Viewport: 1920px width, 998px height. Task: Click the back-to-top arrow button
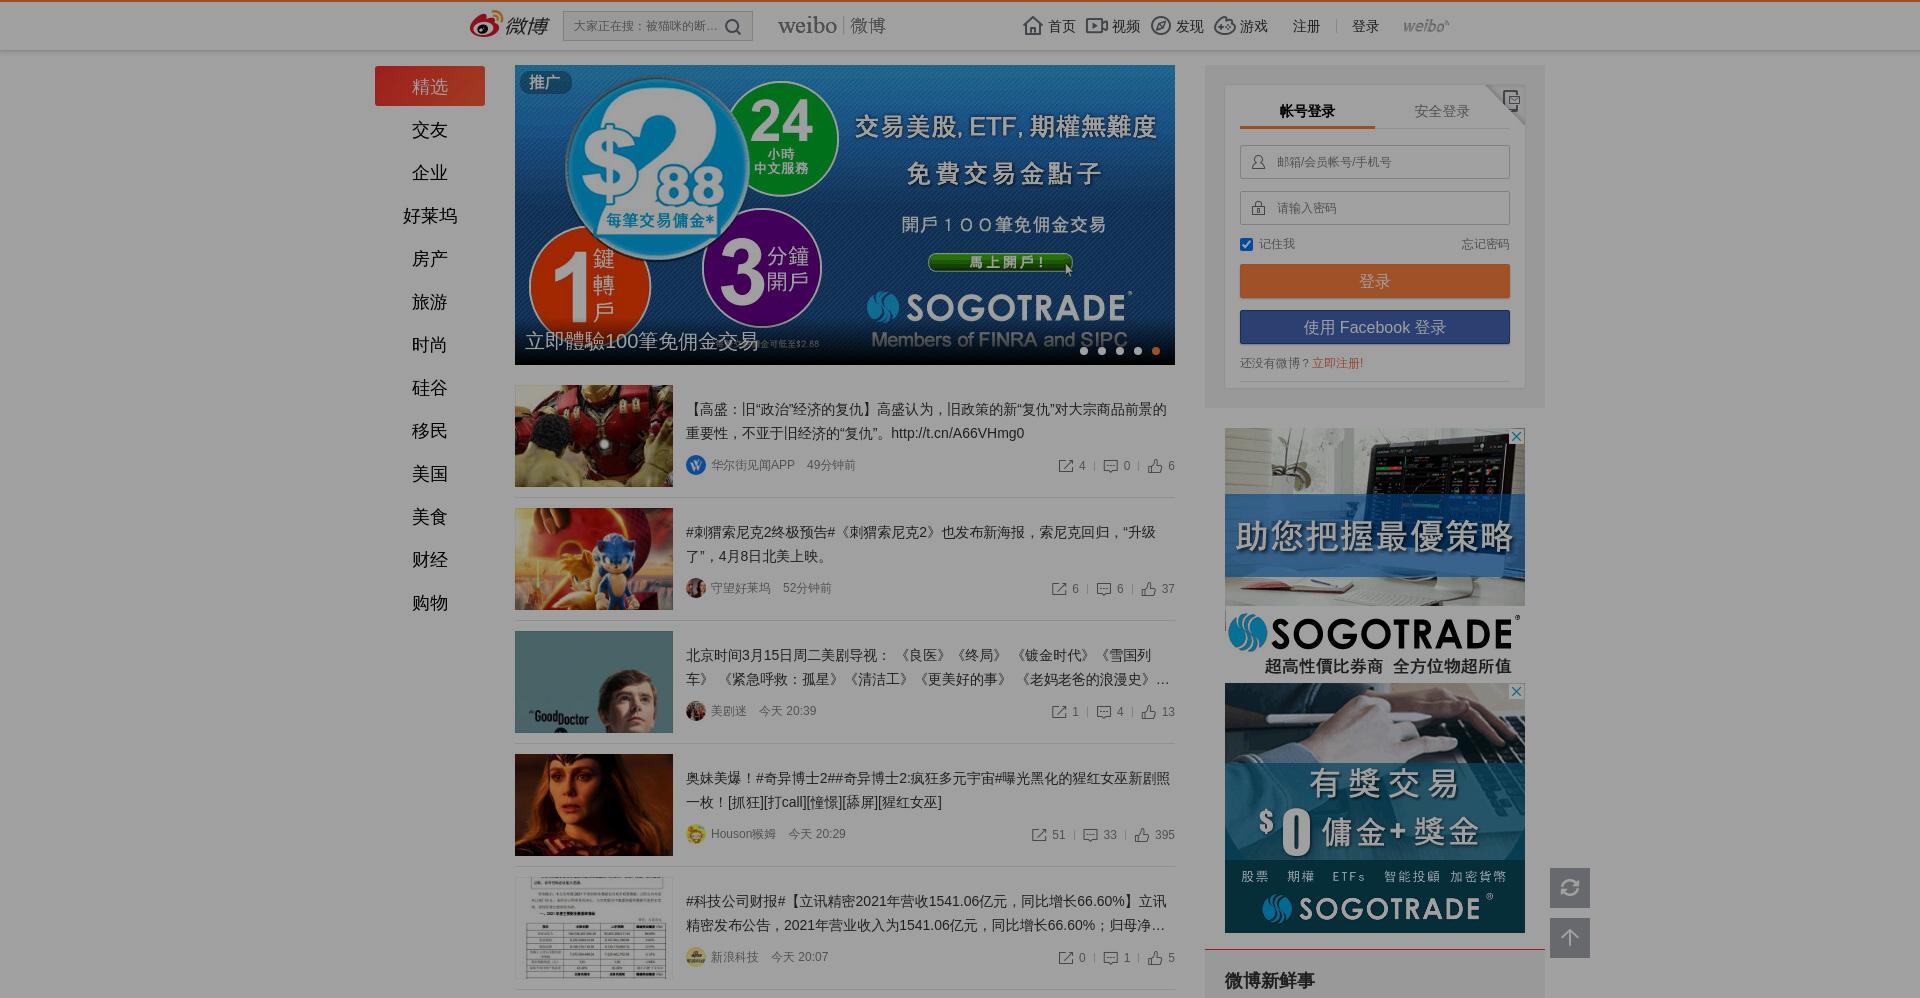coord(1570,938)
